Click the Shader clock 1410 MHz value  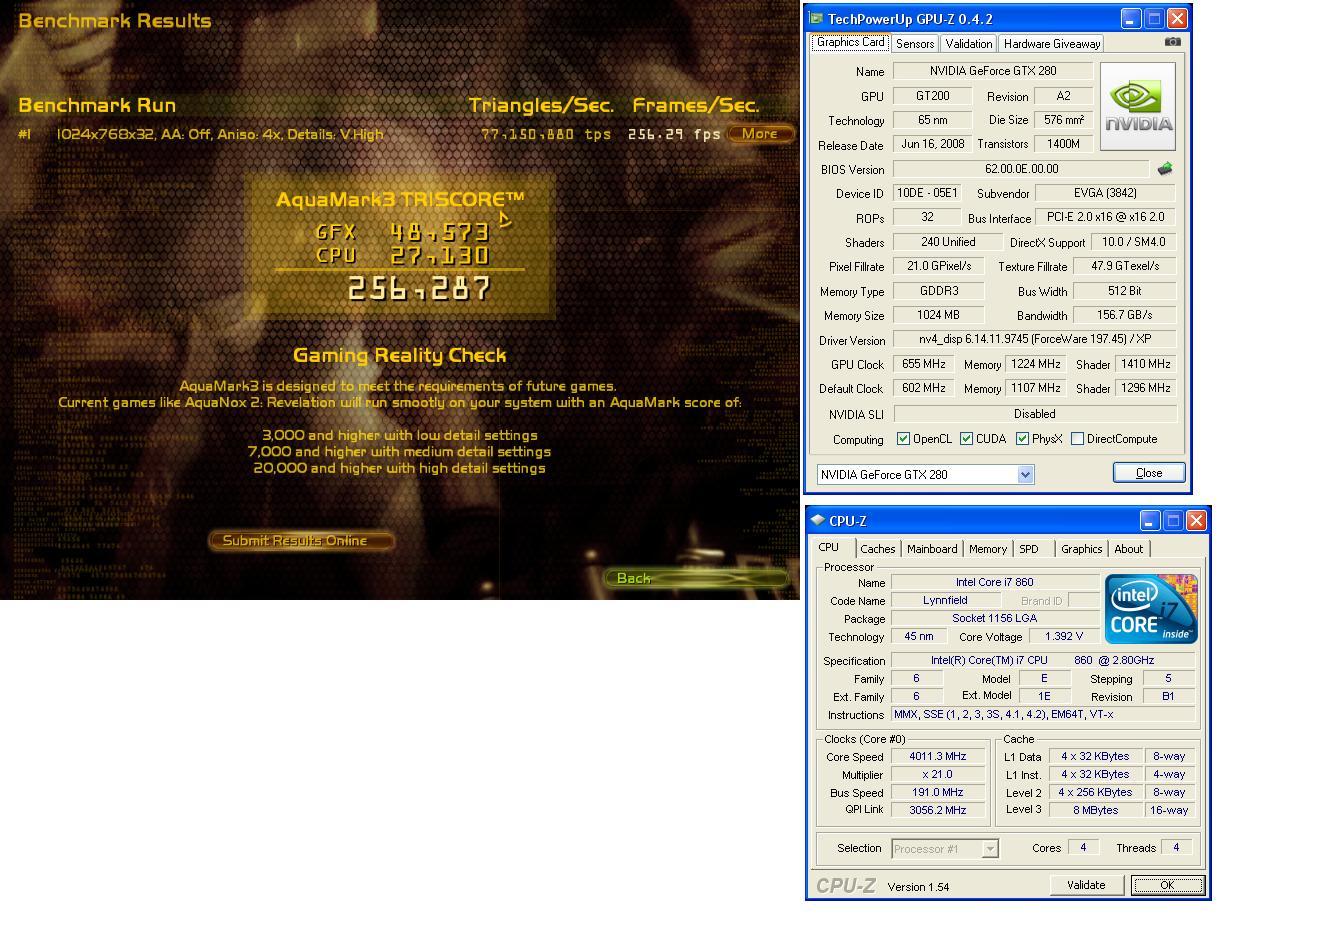[x=1145, y=364]
